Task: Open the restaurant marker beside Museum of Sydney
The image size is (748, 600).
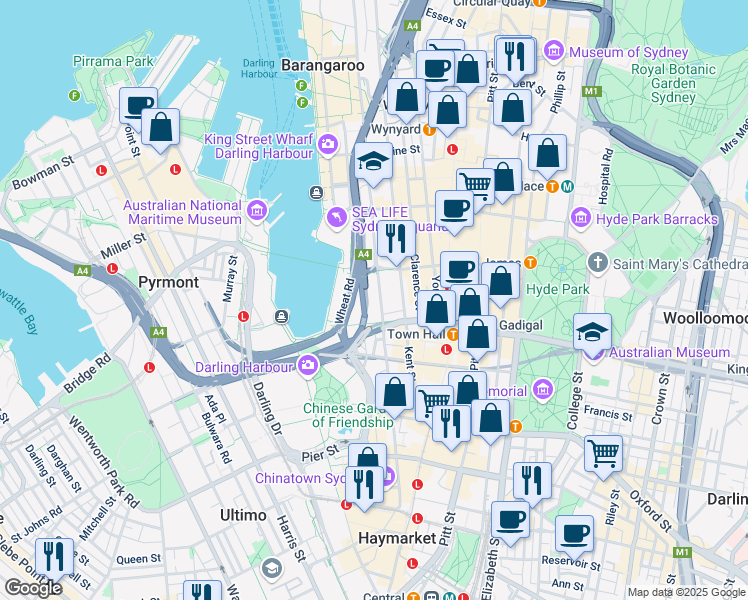Action: click(x=515, y=57)
